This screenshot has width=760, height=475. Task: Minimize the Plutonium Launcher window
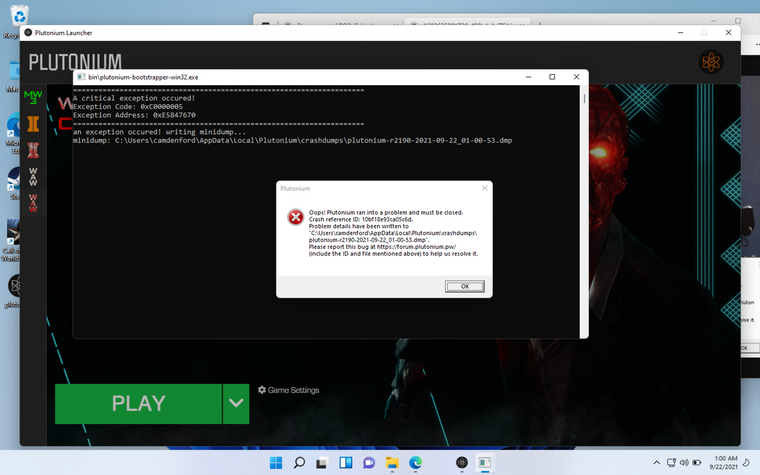[x=681, y=32]
